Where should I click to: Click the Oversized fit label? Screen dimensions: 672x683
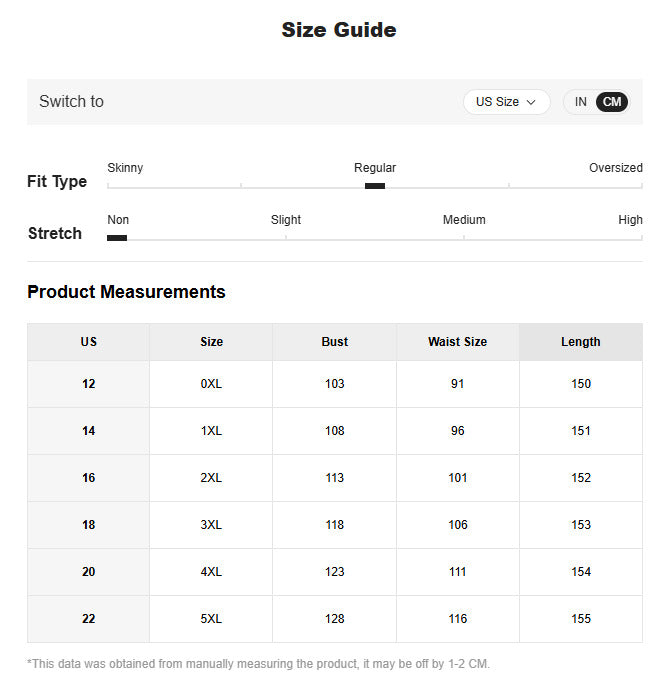point(615,168)
